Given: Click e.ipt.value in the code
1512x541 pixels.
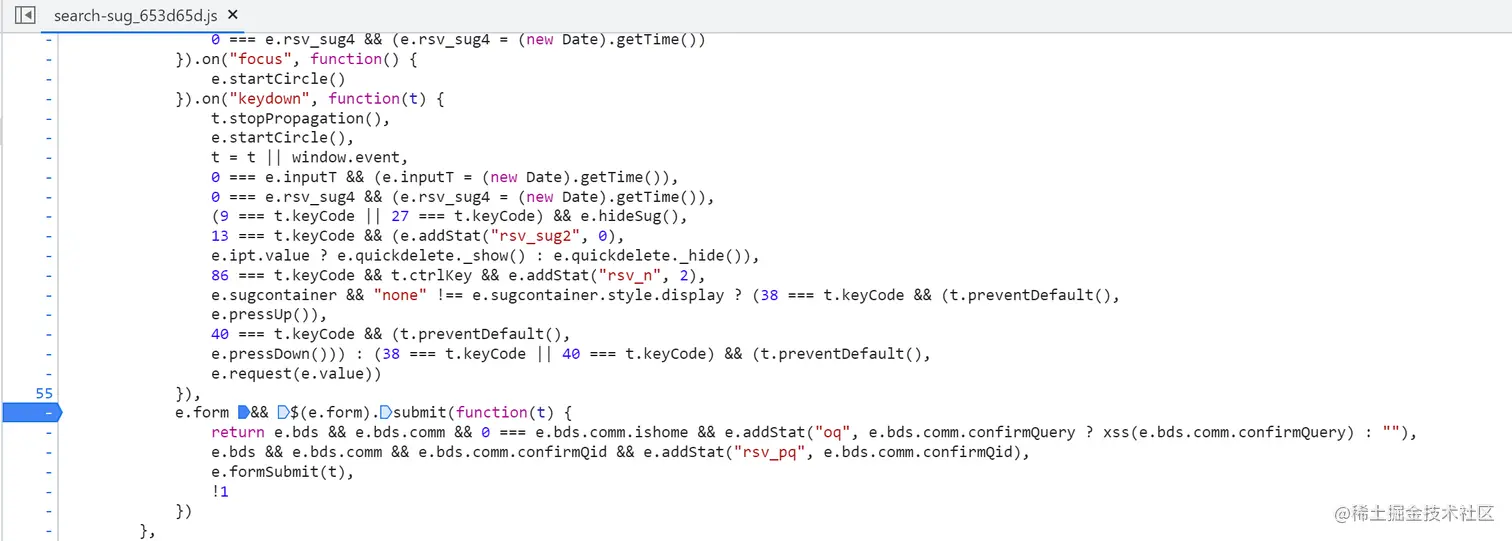Looking at the screenshot, I should point(260,255).
